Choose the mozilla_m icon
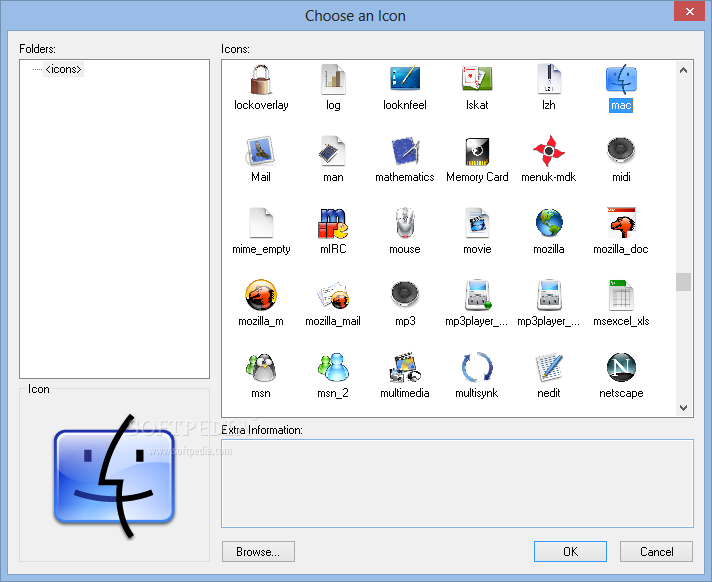Image resolution: width=712 pixels, height=582 pixels. [261, 295]
